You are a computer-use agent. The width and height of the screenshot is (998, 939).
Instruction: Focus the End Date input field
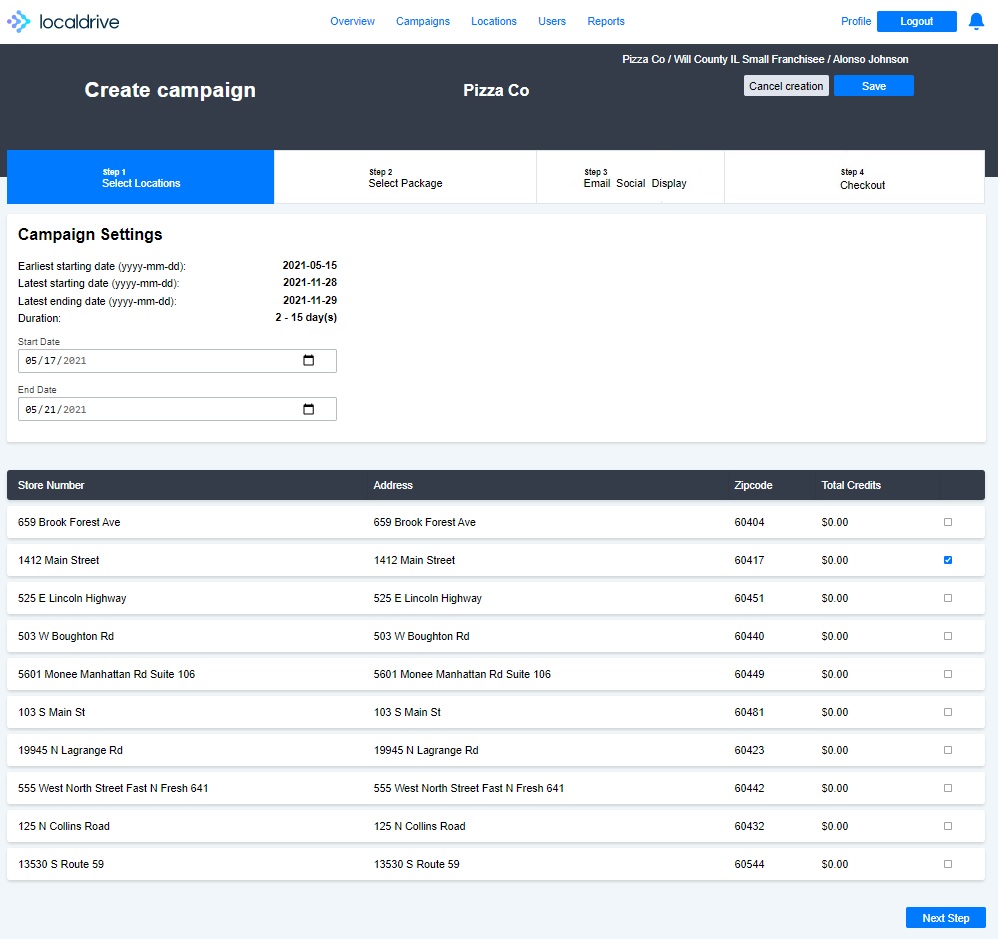pyautogui.click(x=177, y=409)
